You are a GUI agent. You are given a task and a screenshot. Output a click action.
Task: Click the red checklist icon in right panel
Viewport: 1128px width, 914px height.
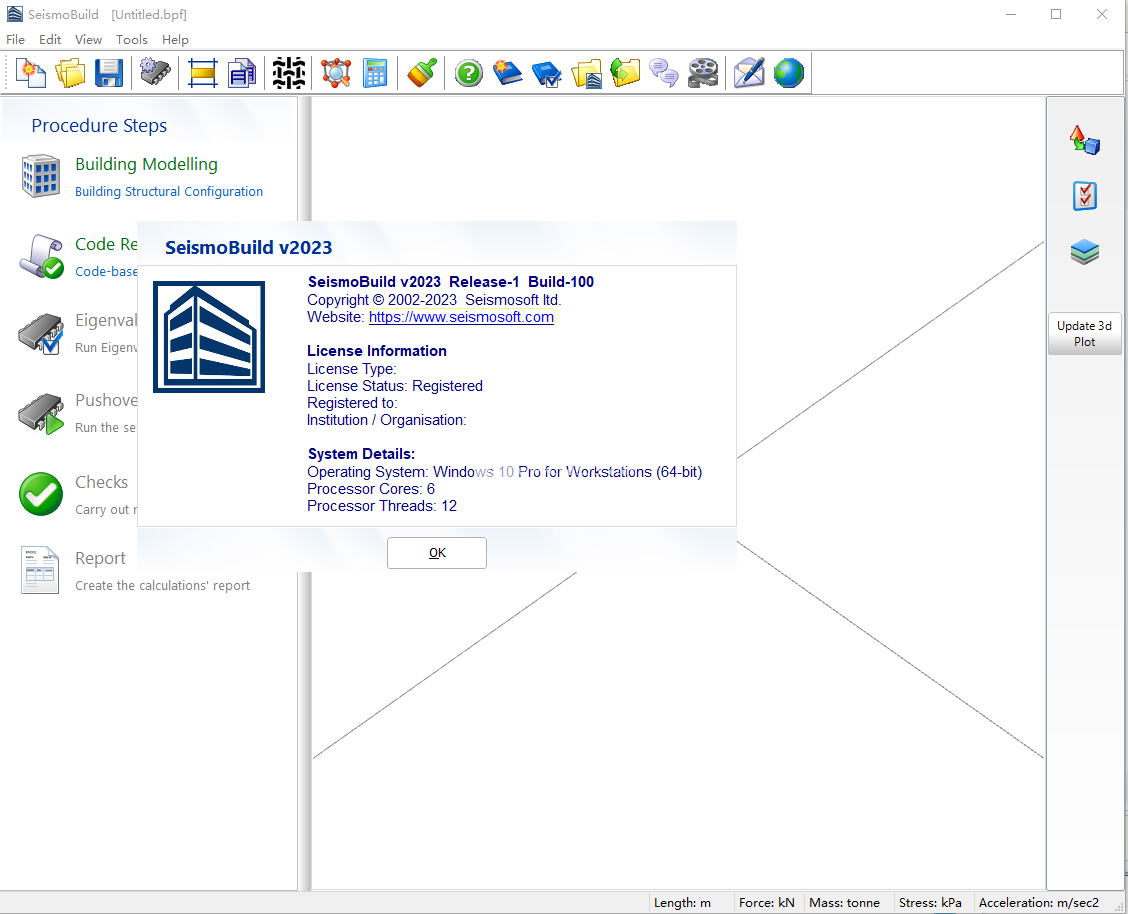click(1084, 196)
